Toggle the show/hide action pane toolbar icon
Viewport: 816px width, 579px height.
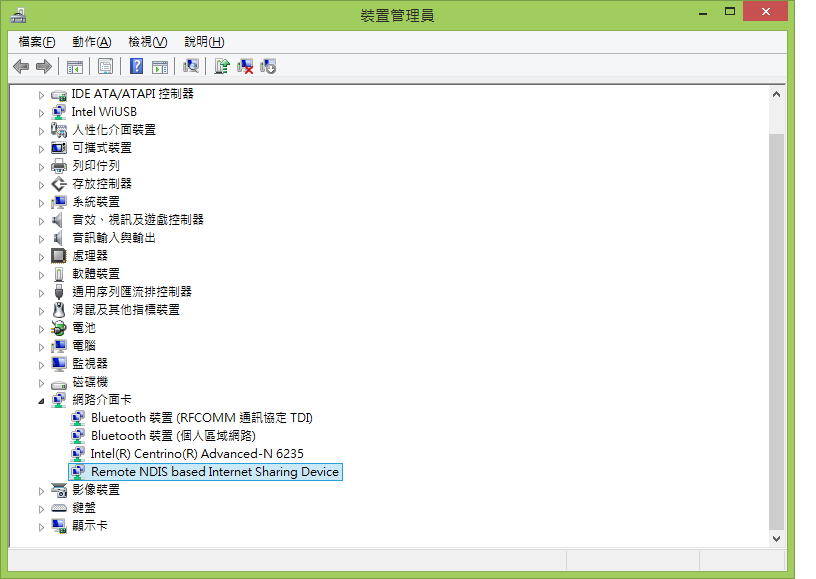(160, 67)
